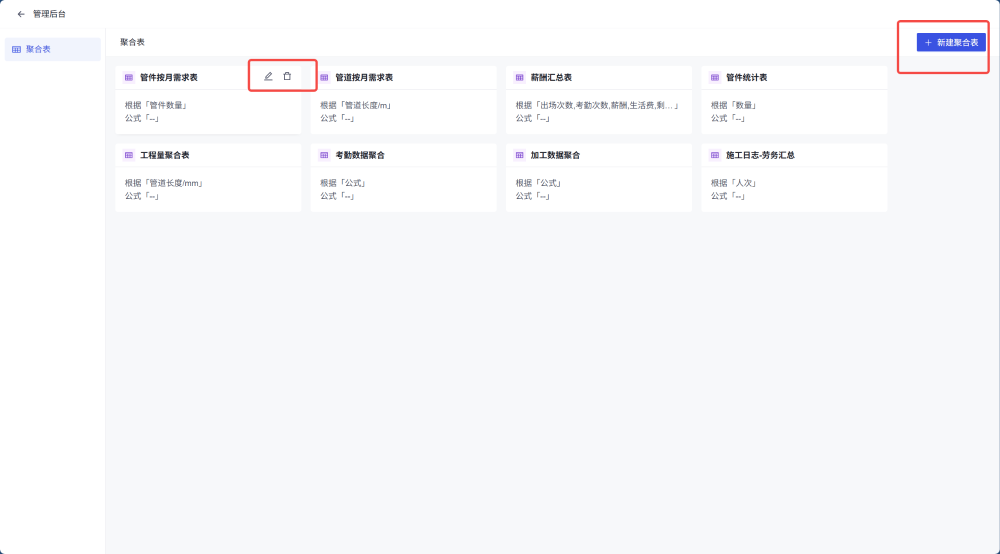Click the table icon of 管件统计表 card
Viewport: 1000px width, 554px height.
click(715, 77)
